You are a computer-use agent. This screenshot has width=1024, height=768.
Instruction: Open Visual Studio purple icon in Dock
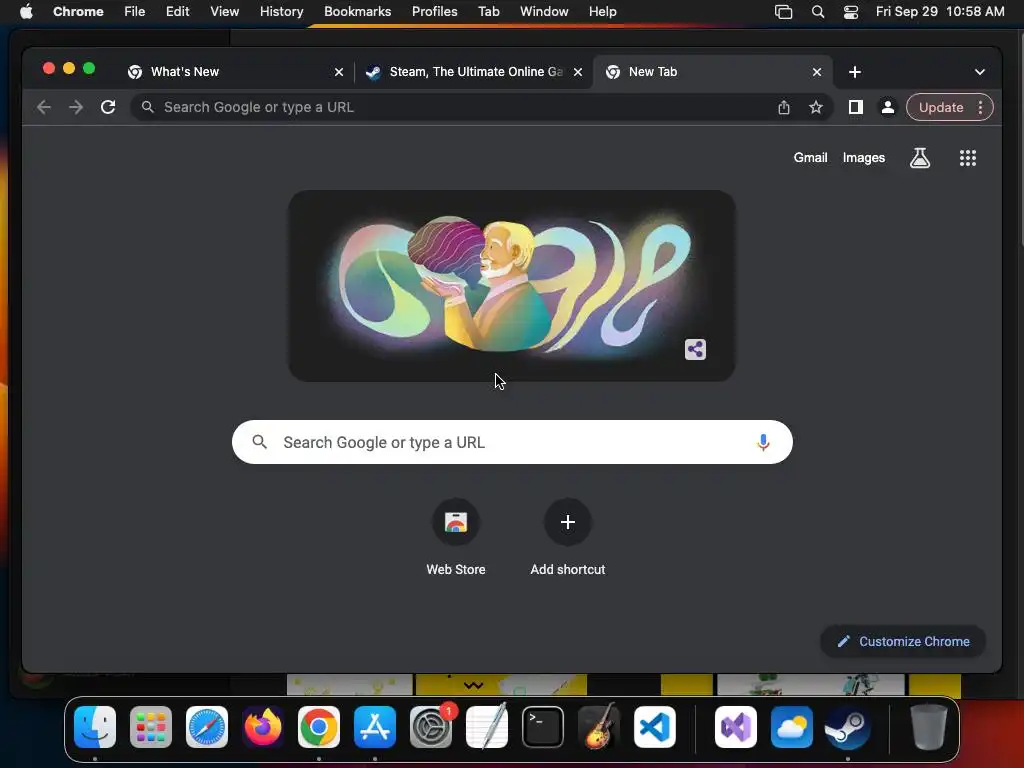pos(736,727)
